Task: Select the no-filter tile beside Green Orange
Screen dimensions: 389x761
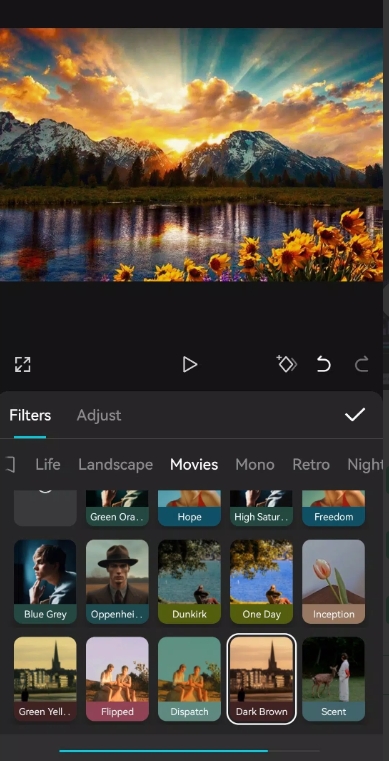Action: (x=45, y=508)
